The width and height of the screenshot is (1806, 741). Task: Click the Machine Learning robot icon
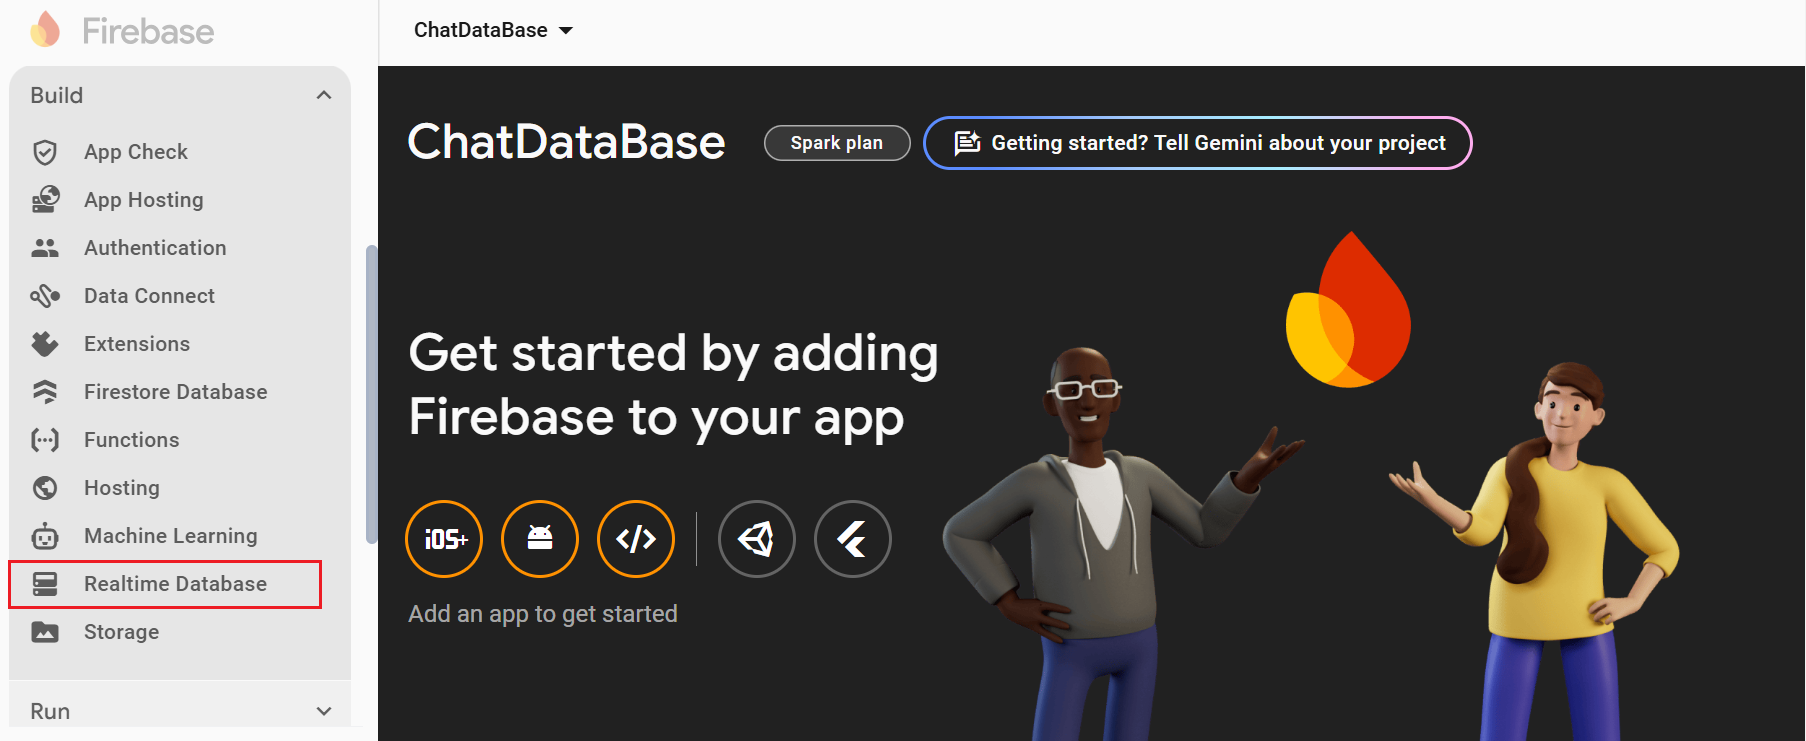[45, 536]
